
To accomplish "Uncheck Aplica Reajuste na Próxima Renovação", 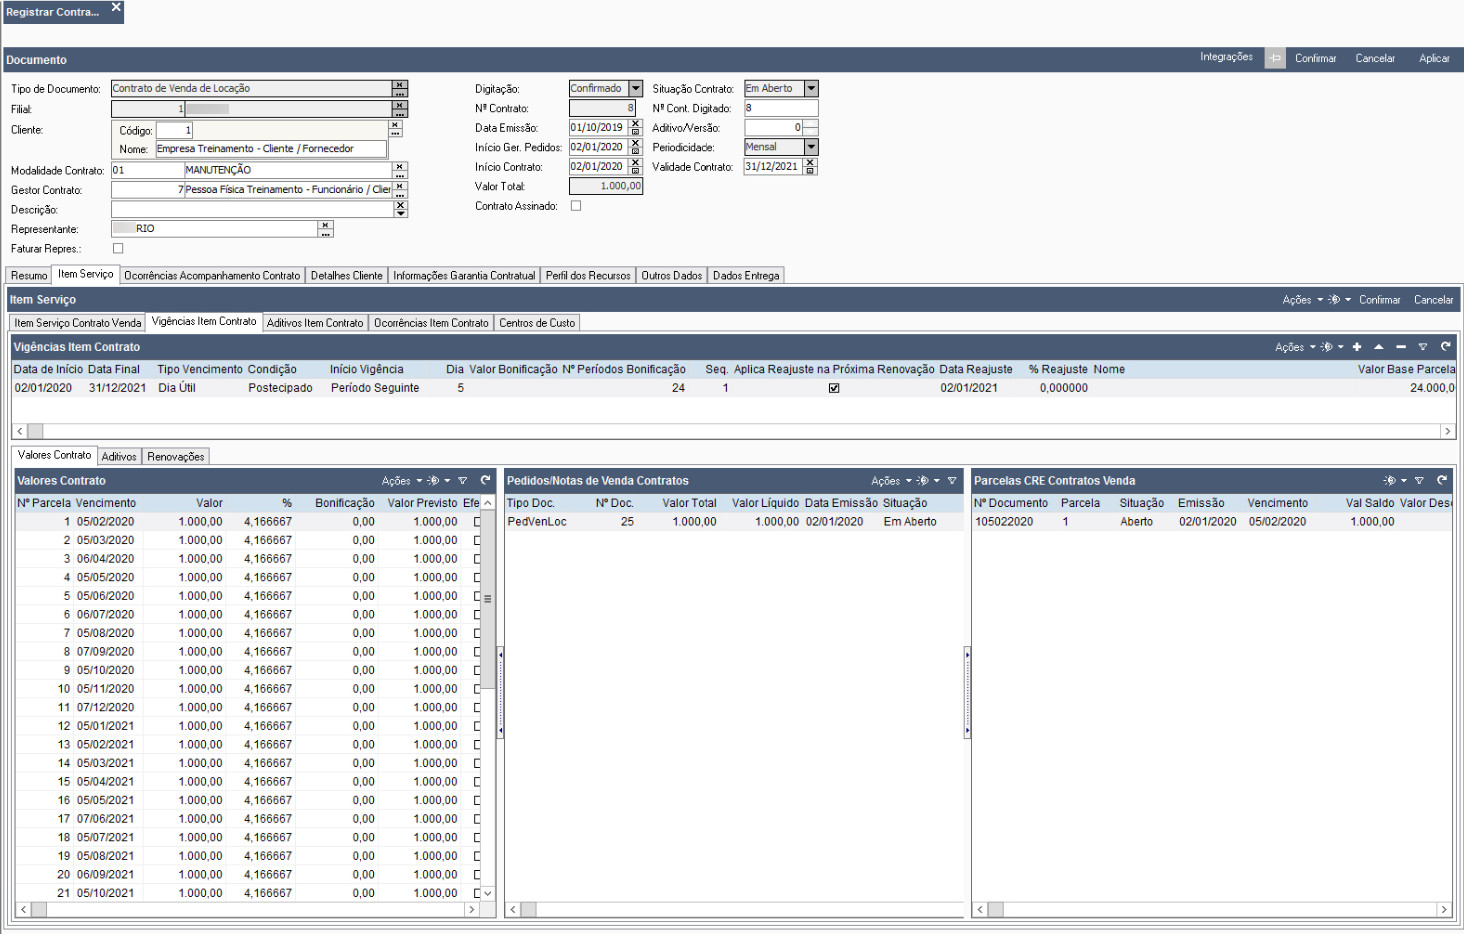I will (x=834, y=388).
